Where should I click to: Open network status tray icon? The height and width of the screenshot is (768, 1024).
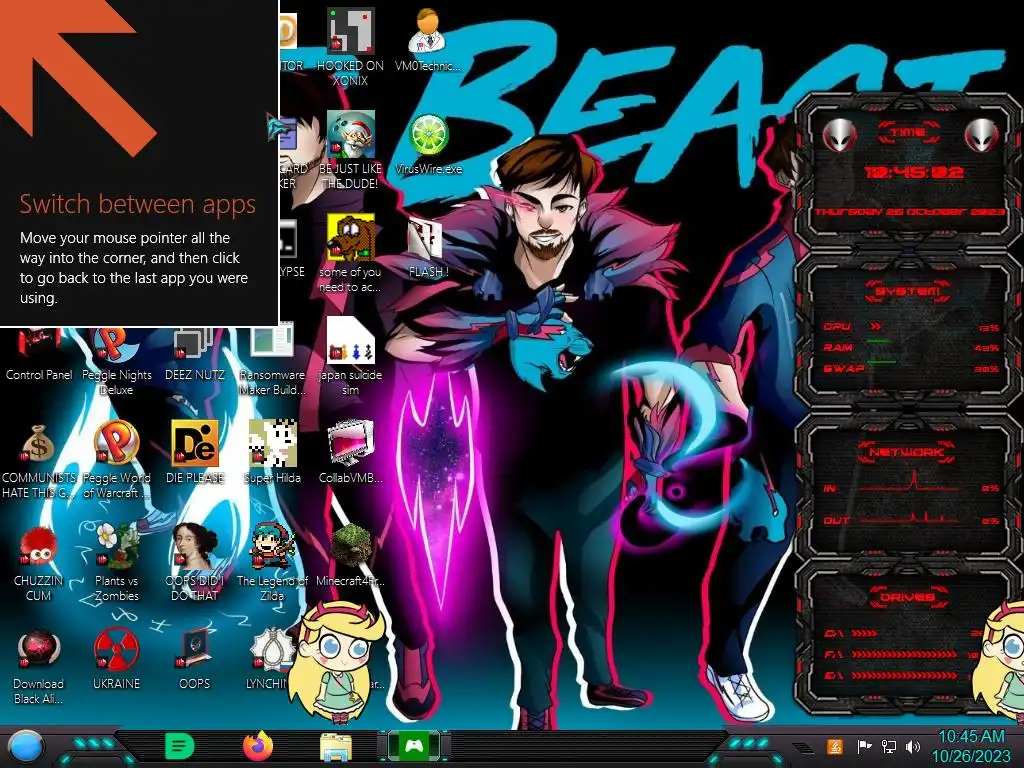click(x=889, y=746)
